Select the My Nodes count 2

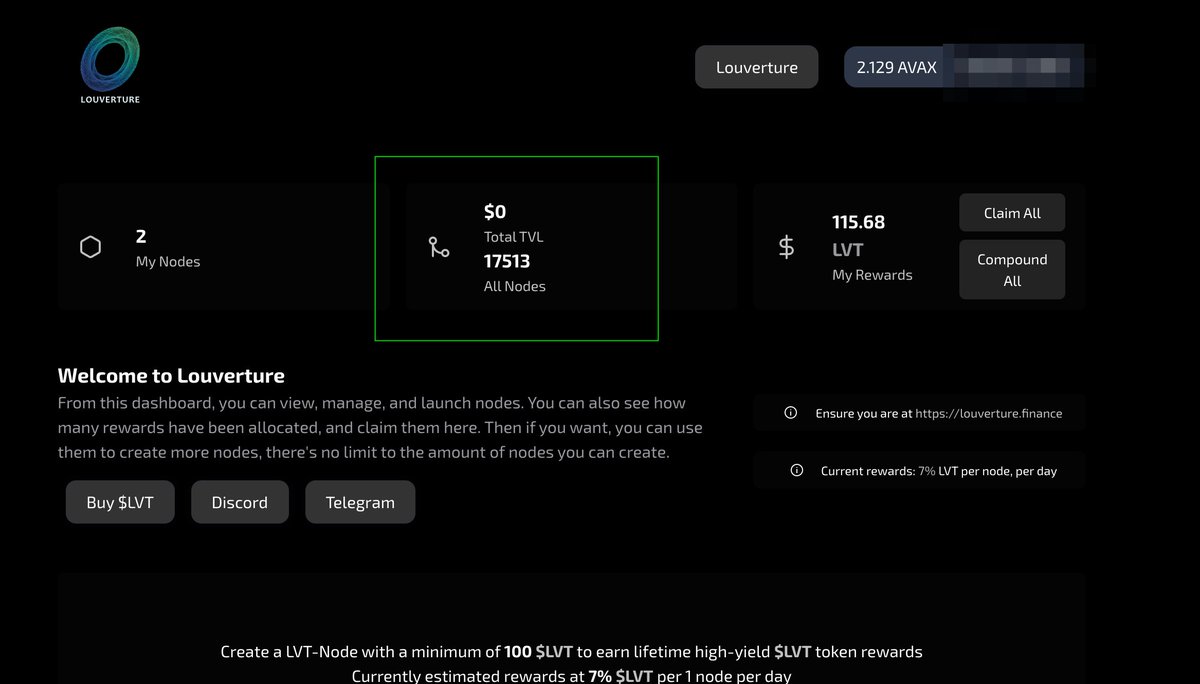[141, 236]
